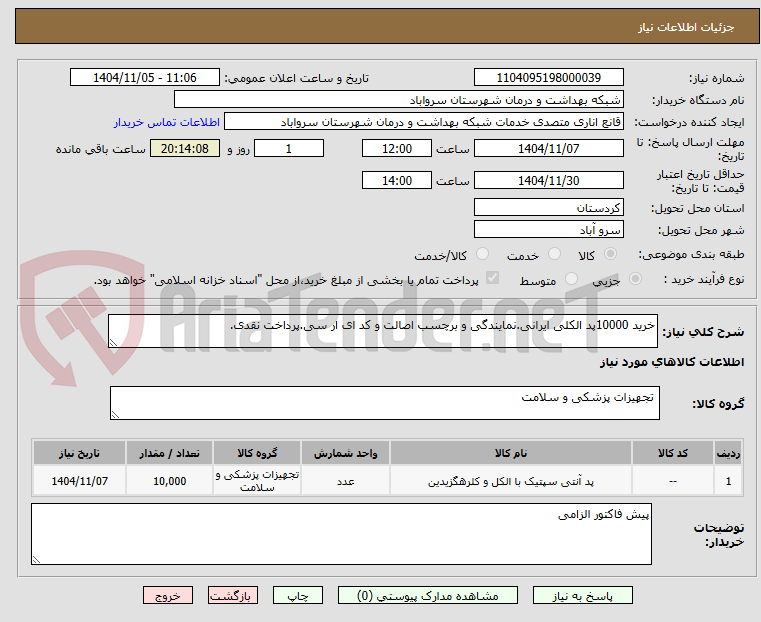Click the عدد unit cell
Screen dimensions: 761x622
346,481
